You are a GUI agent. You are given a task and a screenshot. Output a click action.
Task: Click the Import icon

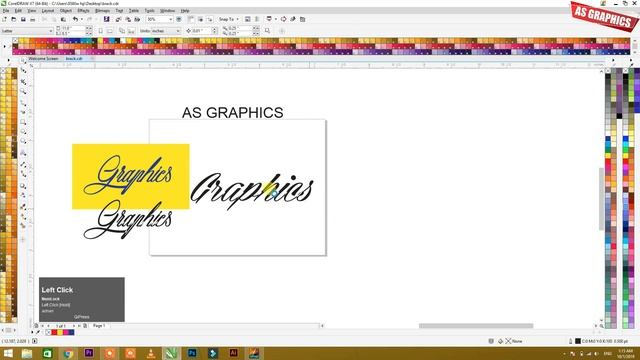[118, 19]
